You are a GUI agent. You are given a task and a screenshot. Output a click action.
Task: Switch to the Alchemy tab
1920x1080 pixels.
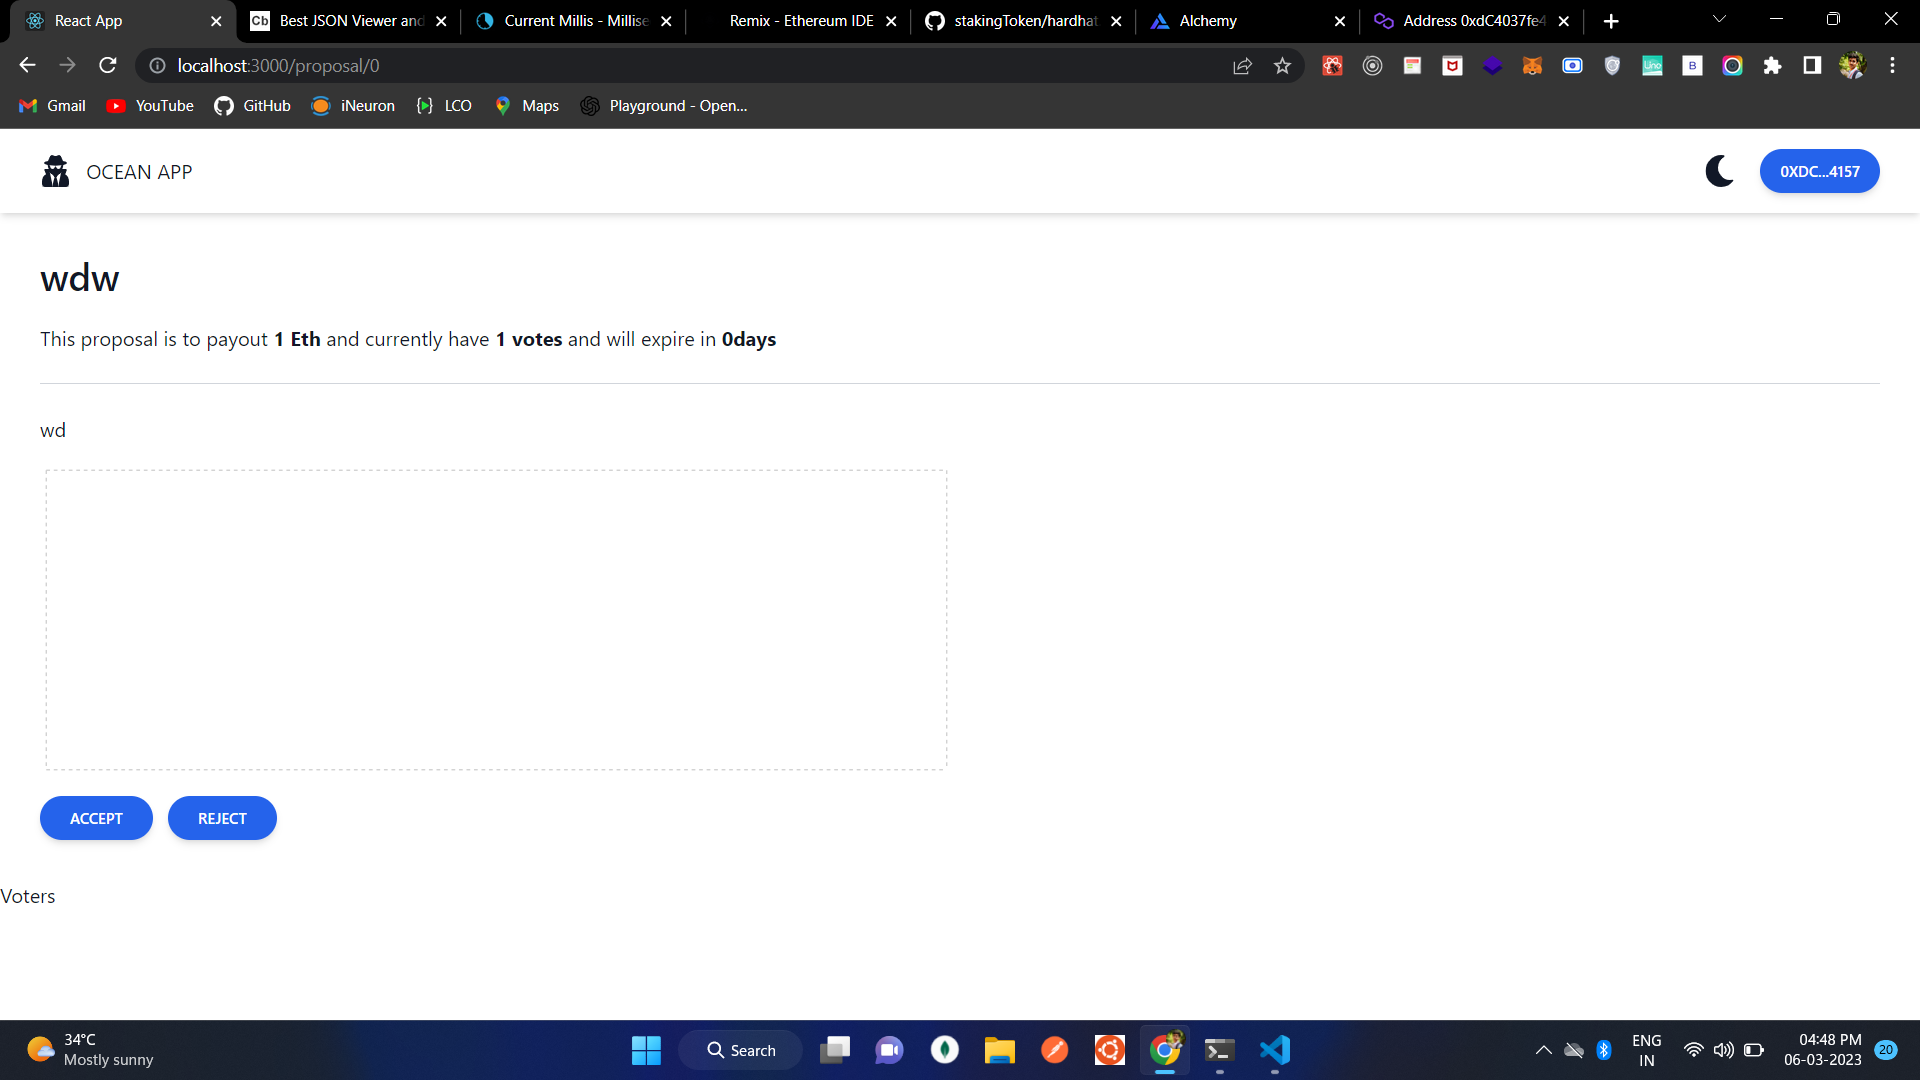[x=1208, y=21]
